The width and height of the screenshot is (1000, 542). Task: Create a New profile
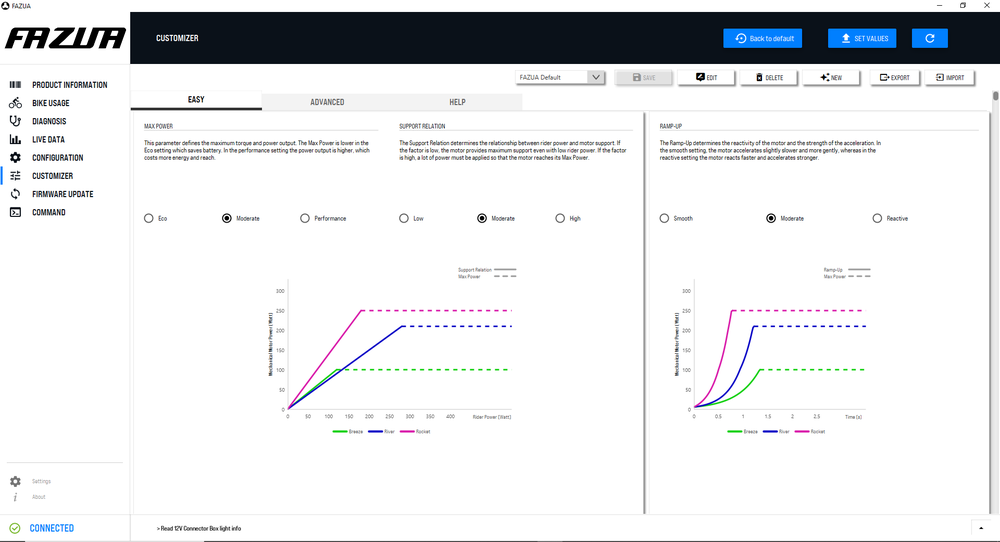[x=831, y=77]
